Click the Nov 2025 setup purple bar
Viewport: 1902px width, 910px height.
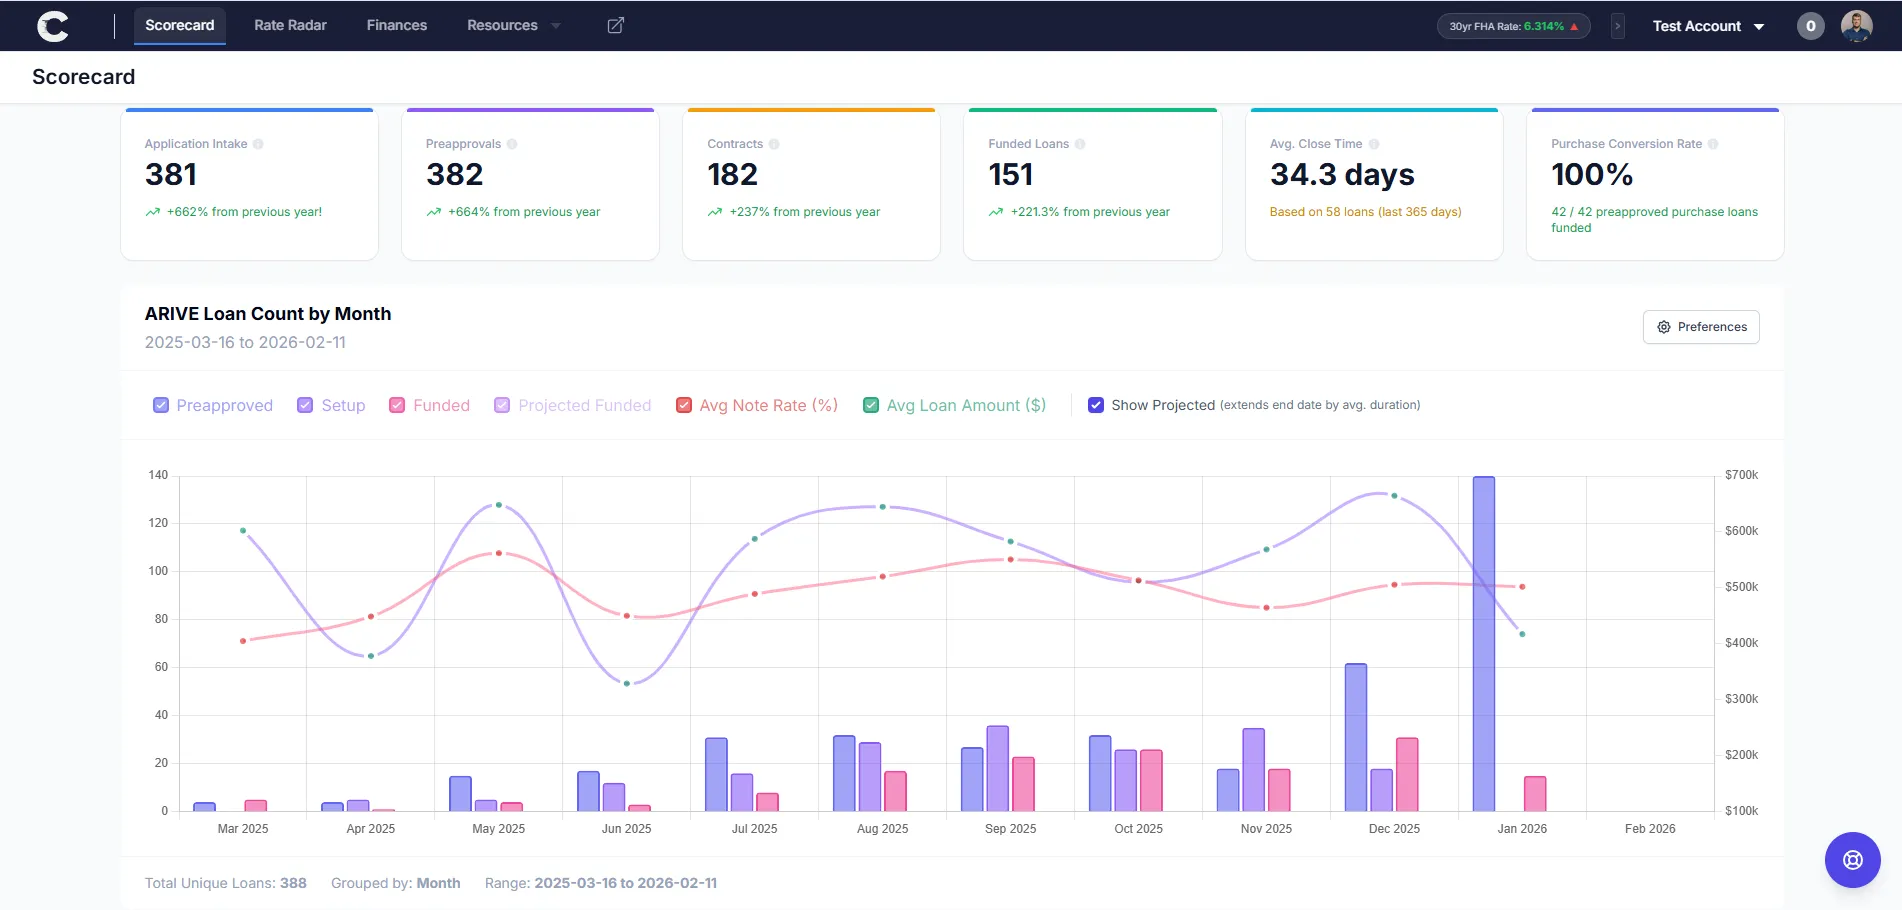click(1253, 770)
